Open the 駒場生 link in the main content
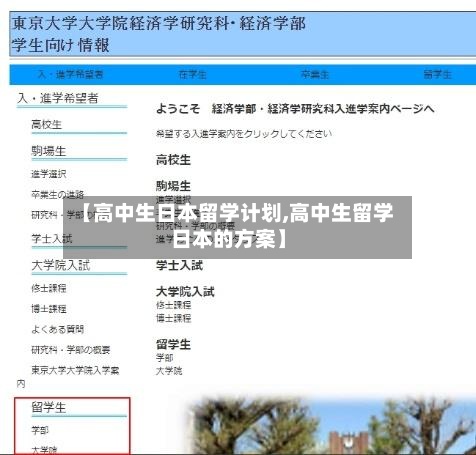 pyautogui.click(x=173, y=186)
